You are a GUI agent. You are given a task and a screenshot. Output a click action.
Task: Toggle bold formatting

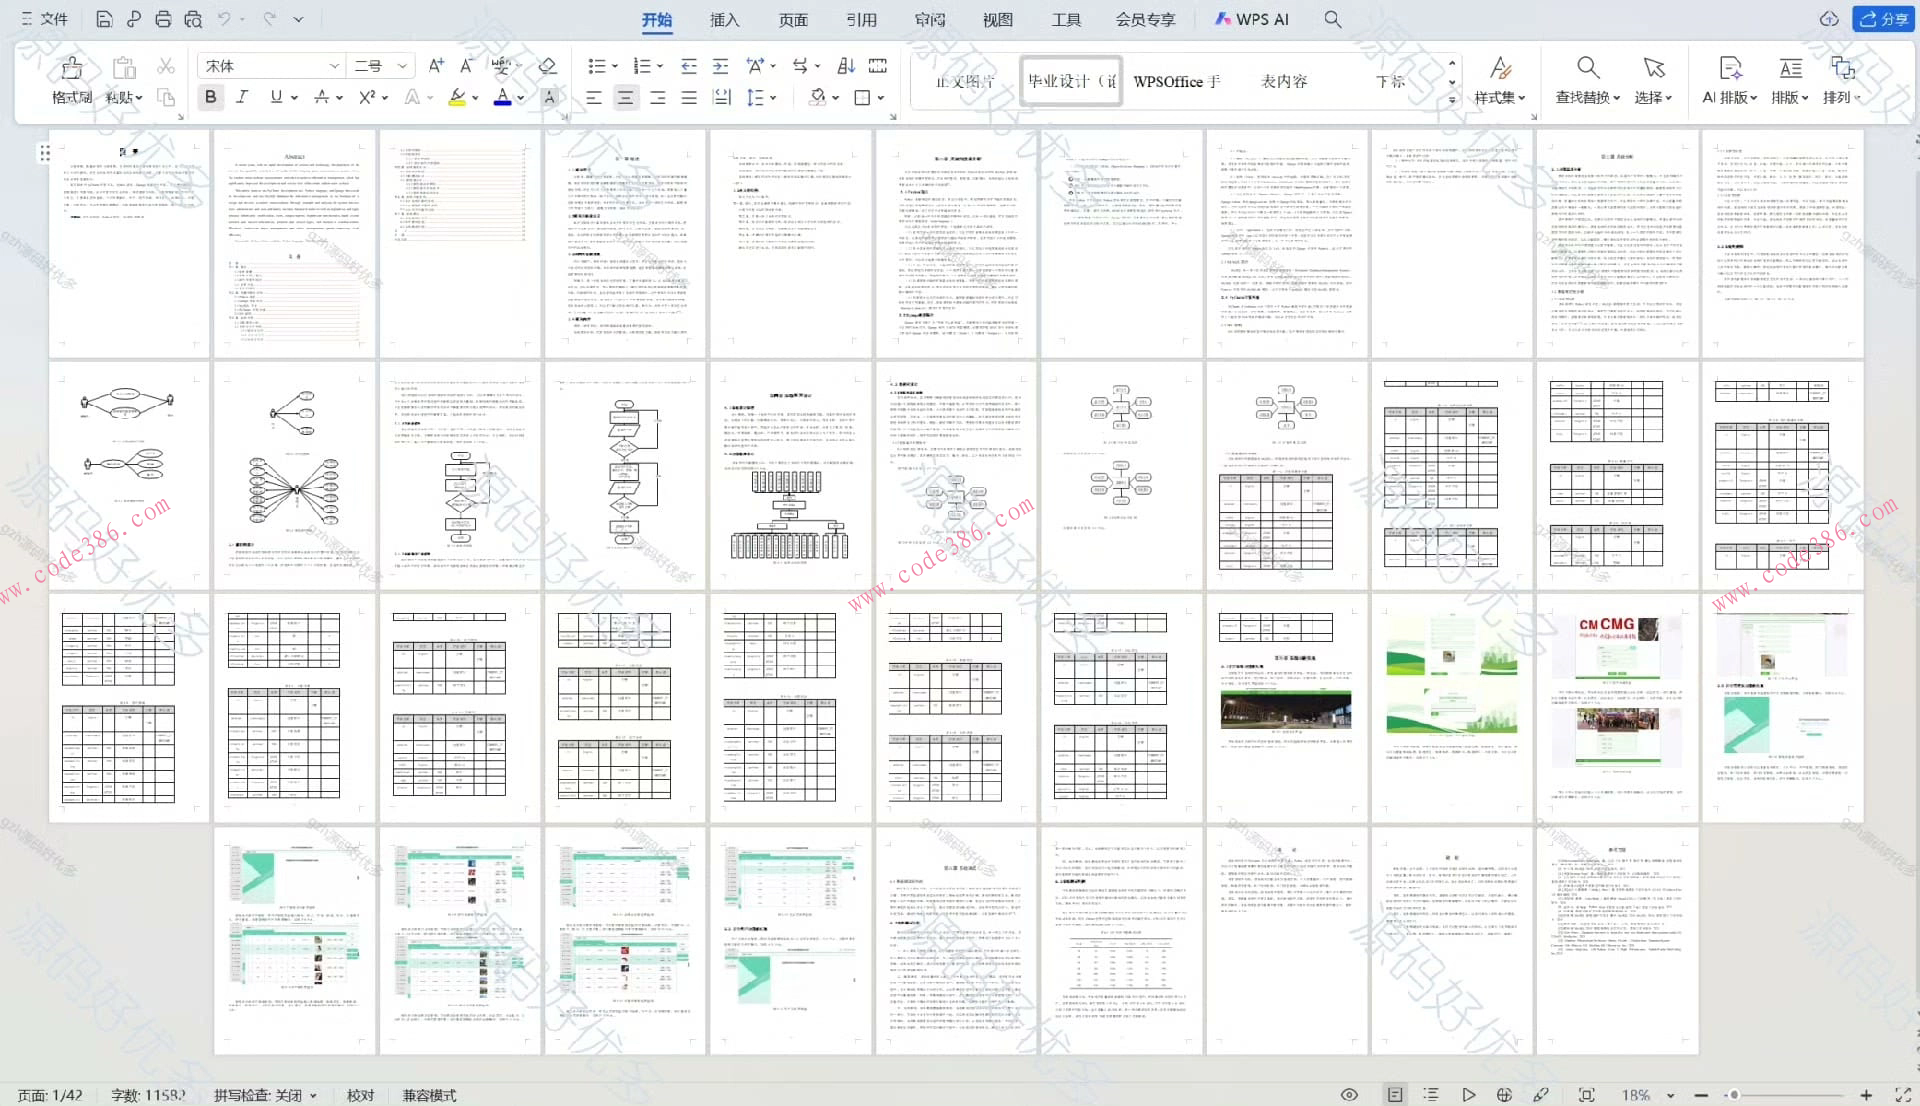point(210,97)
